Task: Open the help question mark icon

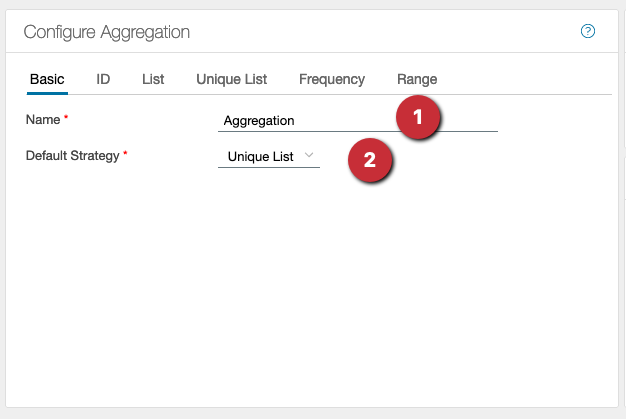Action: pyautogui.click(x=588, y=31)
